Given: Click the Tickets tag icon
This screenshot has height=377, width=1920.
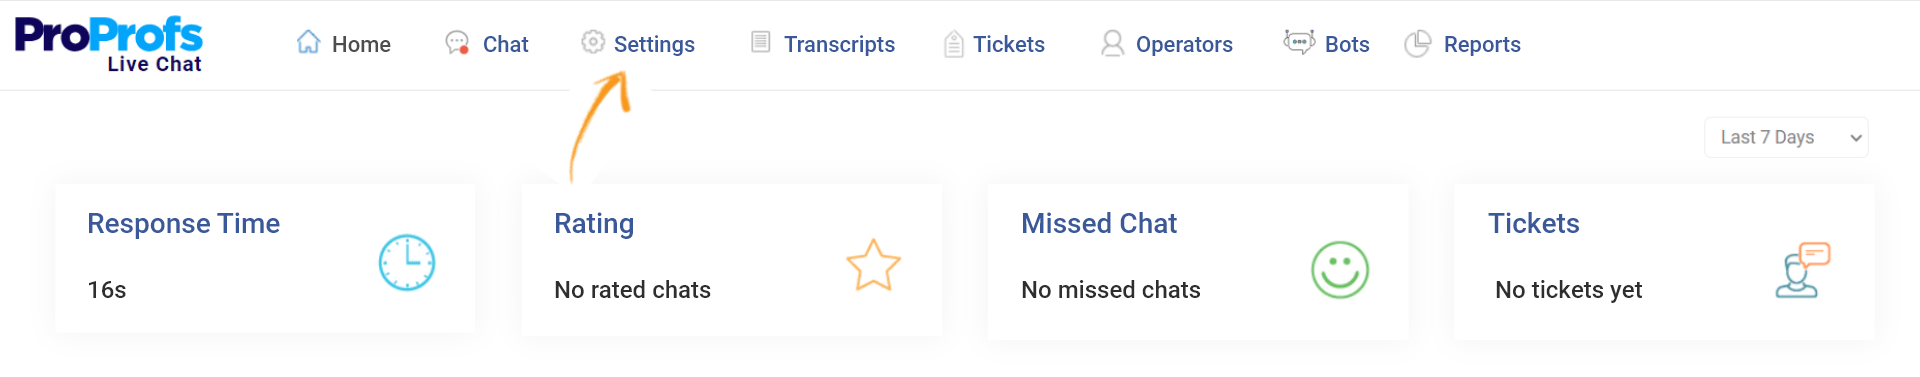Looking at the screenshot, I should point(954,44).
